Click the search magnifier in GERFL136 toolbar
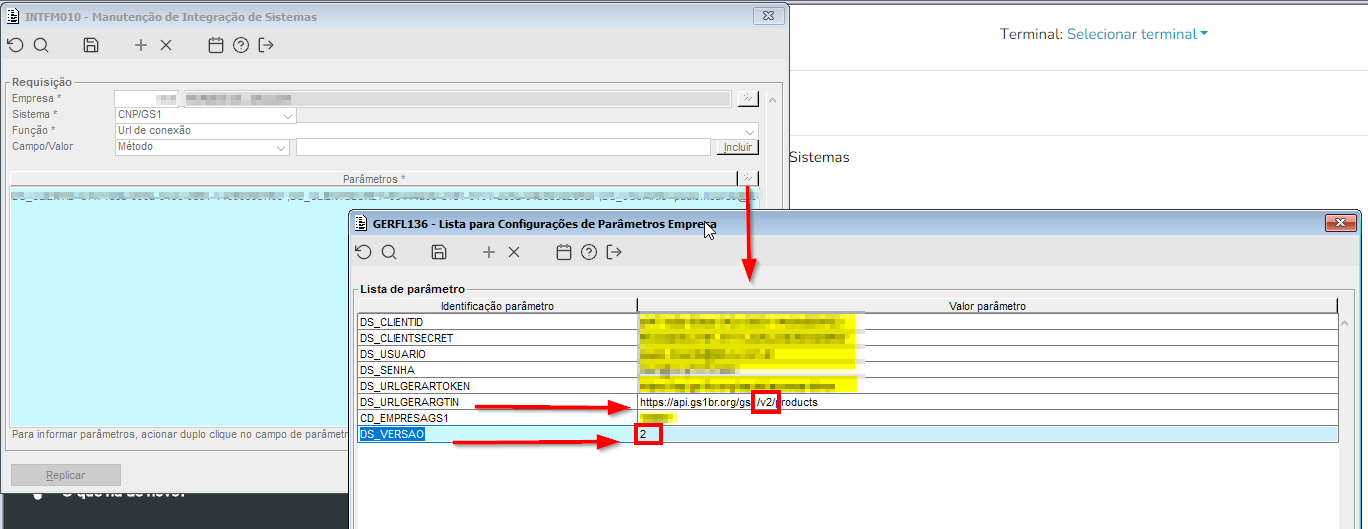This screenshot has height=529, width=1368. point(389,252)
